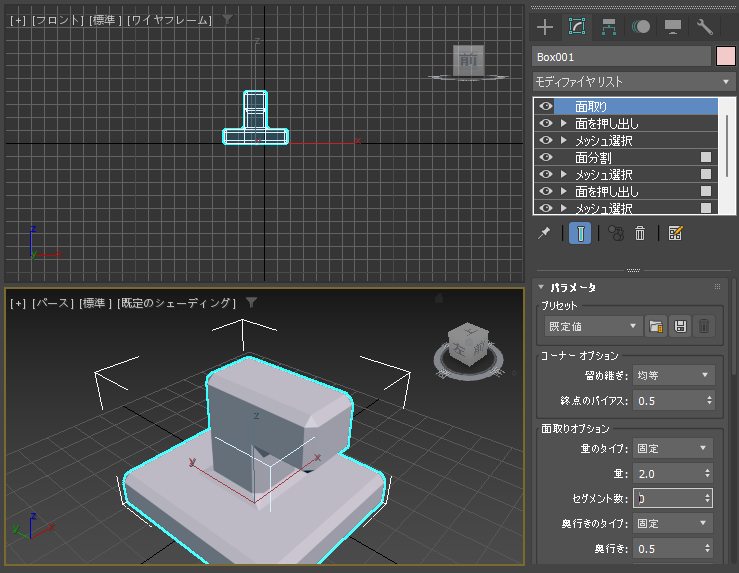Click the 終点のバイアス spinner arrows
Screen dimensions: 739x573
coord(709,401)
